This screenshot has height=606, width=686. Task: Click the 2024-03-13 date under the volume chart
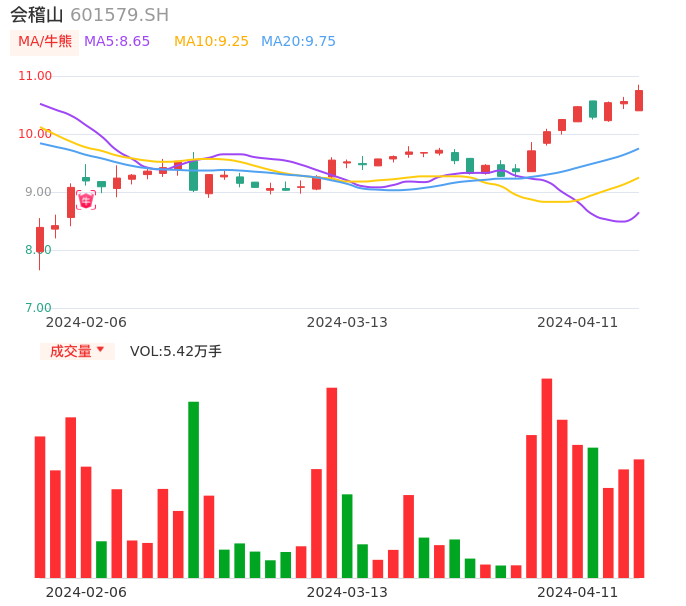[347, 592]
